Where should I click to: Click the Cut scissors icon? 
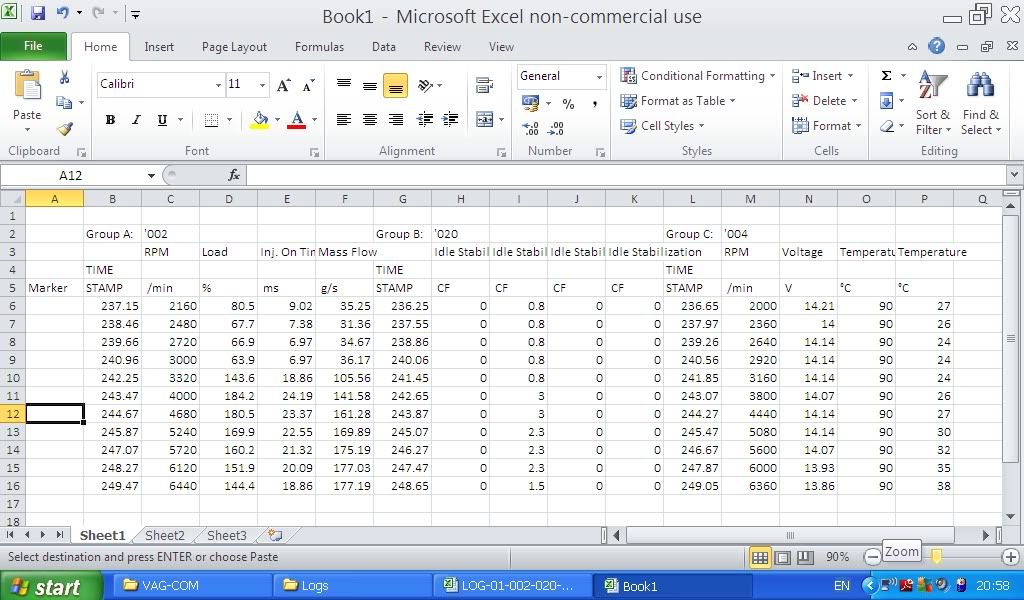(x=64, y=77)
